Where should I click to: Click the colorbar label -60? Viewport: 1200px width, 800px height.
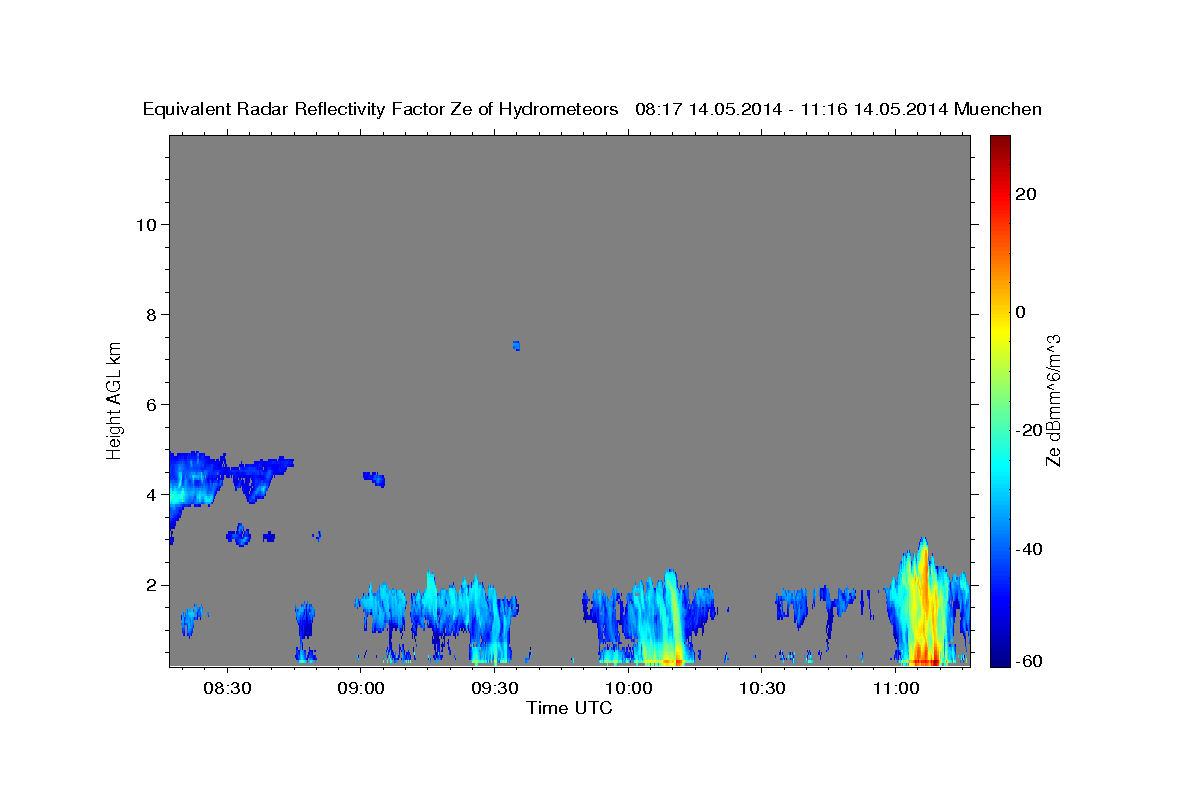coord(1028,661)
